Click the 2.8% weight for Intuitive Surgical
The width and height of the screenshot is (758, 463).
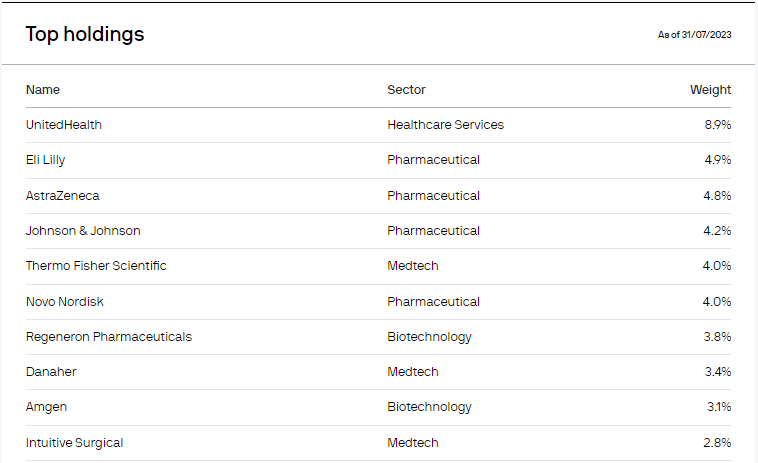point(717,443)
